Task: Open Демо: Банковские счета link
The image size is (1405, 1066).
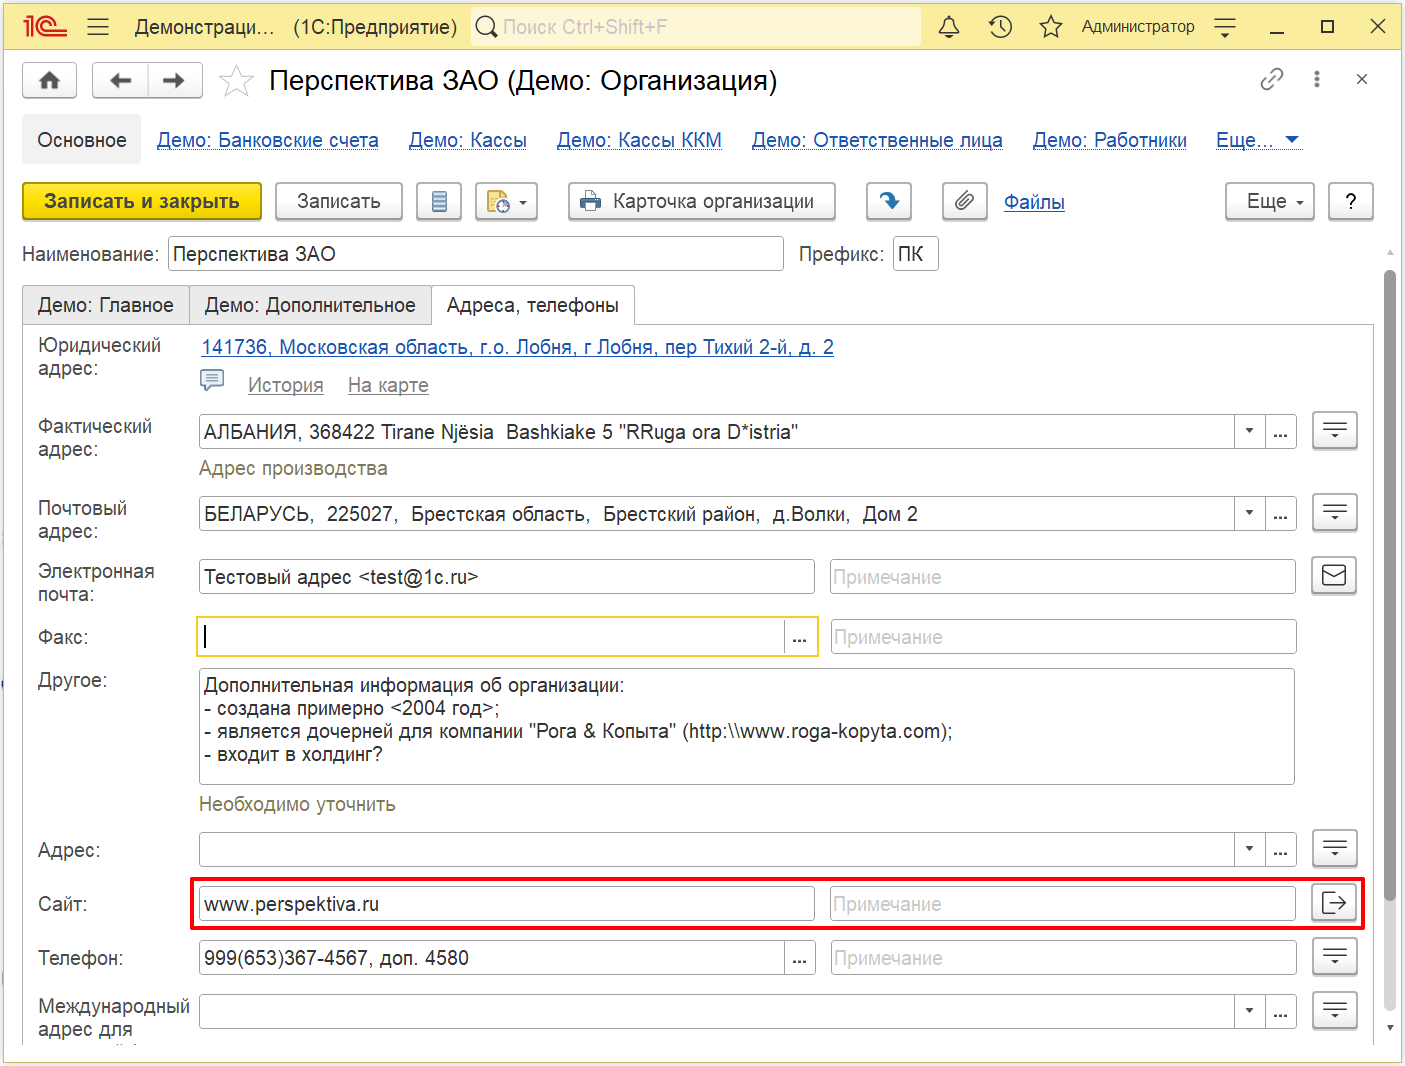Action: tap(268, 140)
